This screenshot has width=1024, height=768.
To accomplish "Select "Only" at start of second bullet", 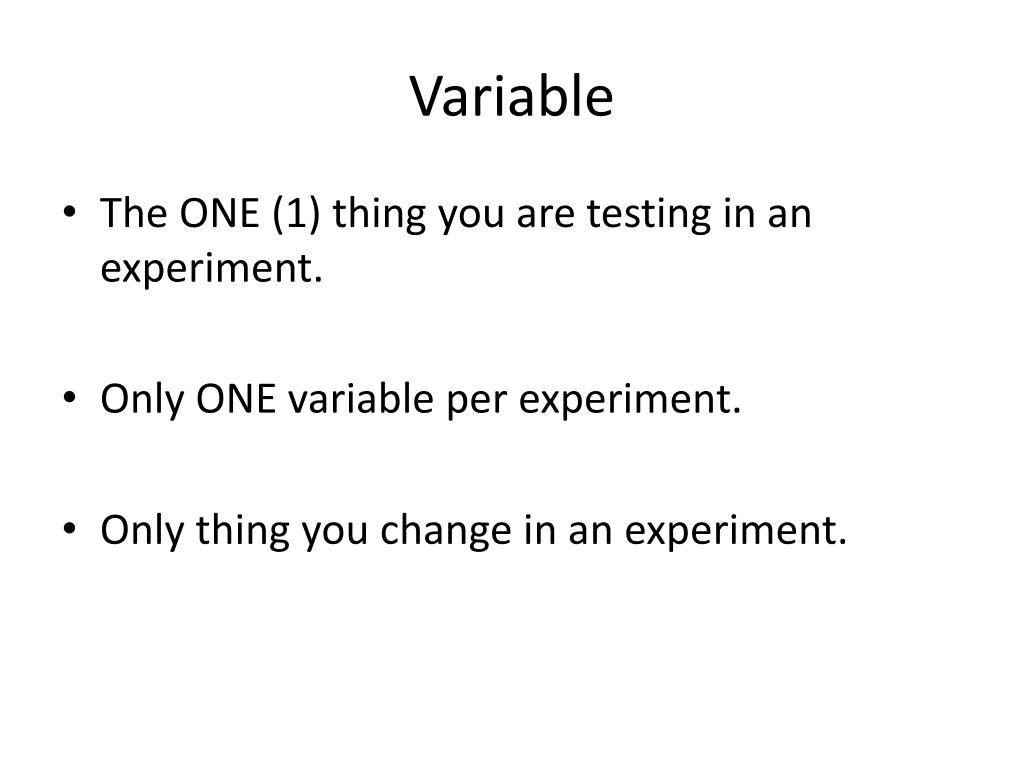I will coord(142,400).
